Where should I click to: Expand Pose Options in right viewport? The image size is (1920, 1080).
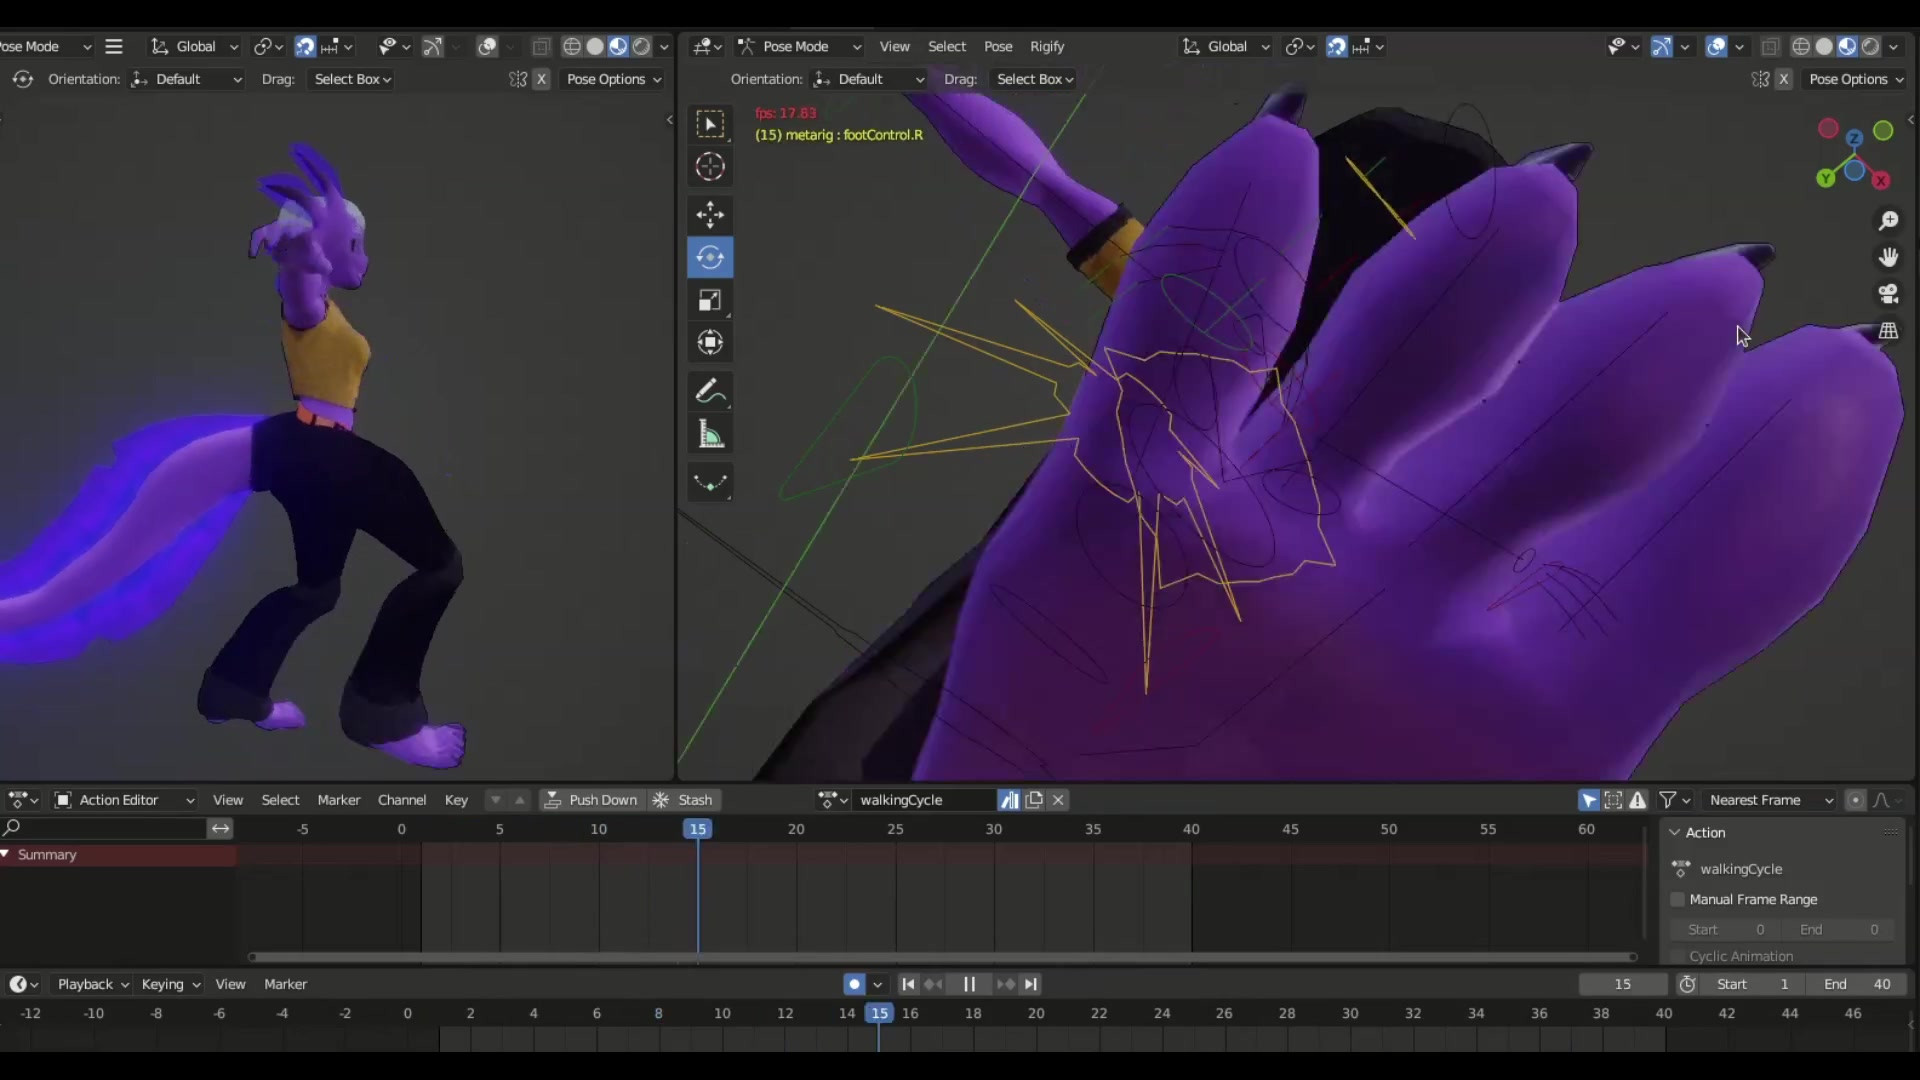(x=1856, y=79)
